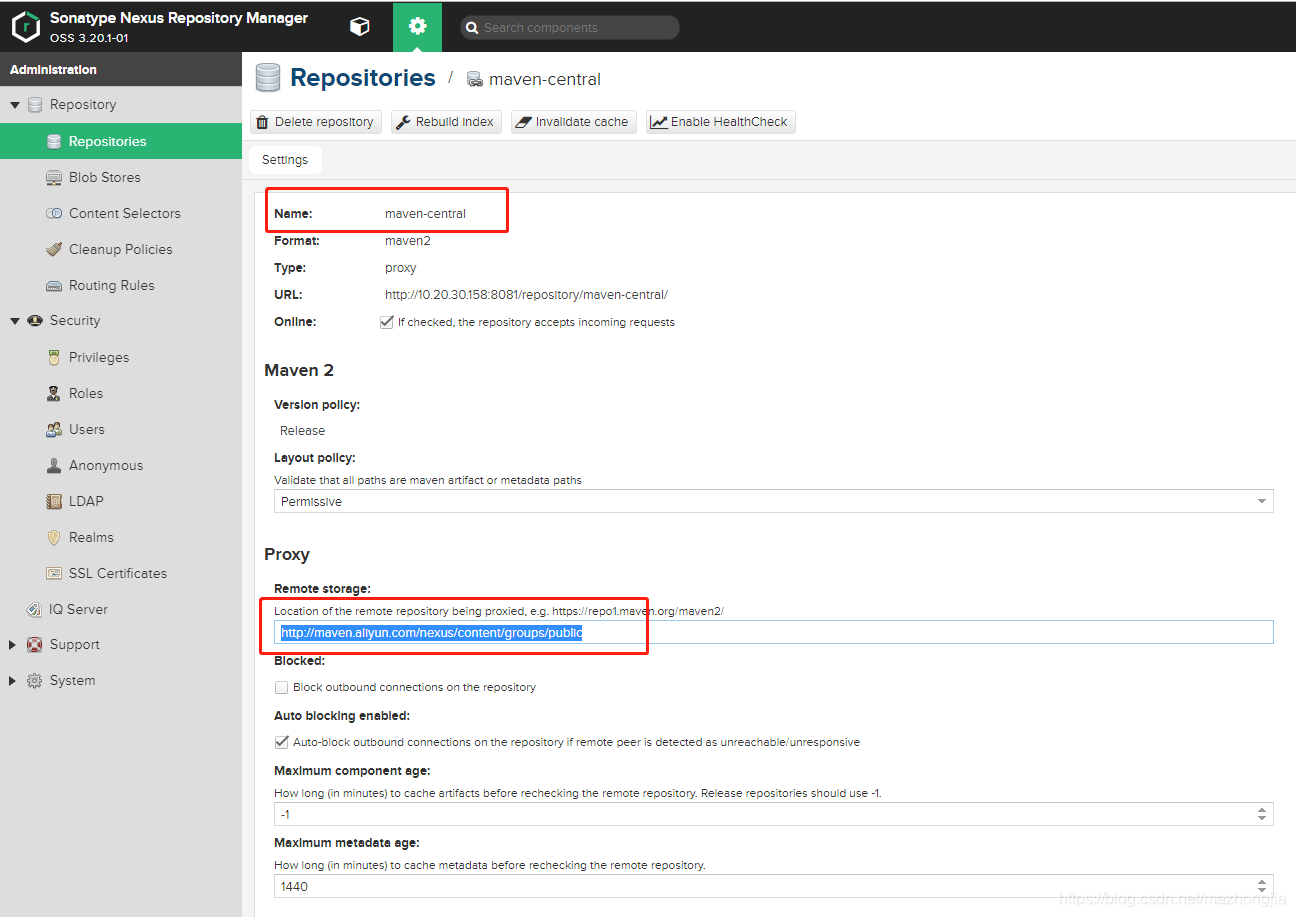Click Enable HealthCheck button

tap(721, 122)
